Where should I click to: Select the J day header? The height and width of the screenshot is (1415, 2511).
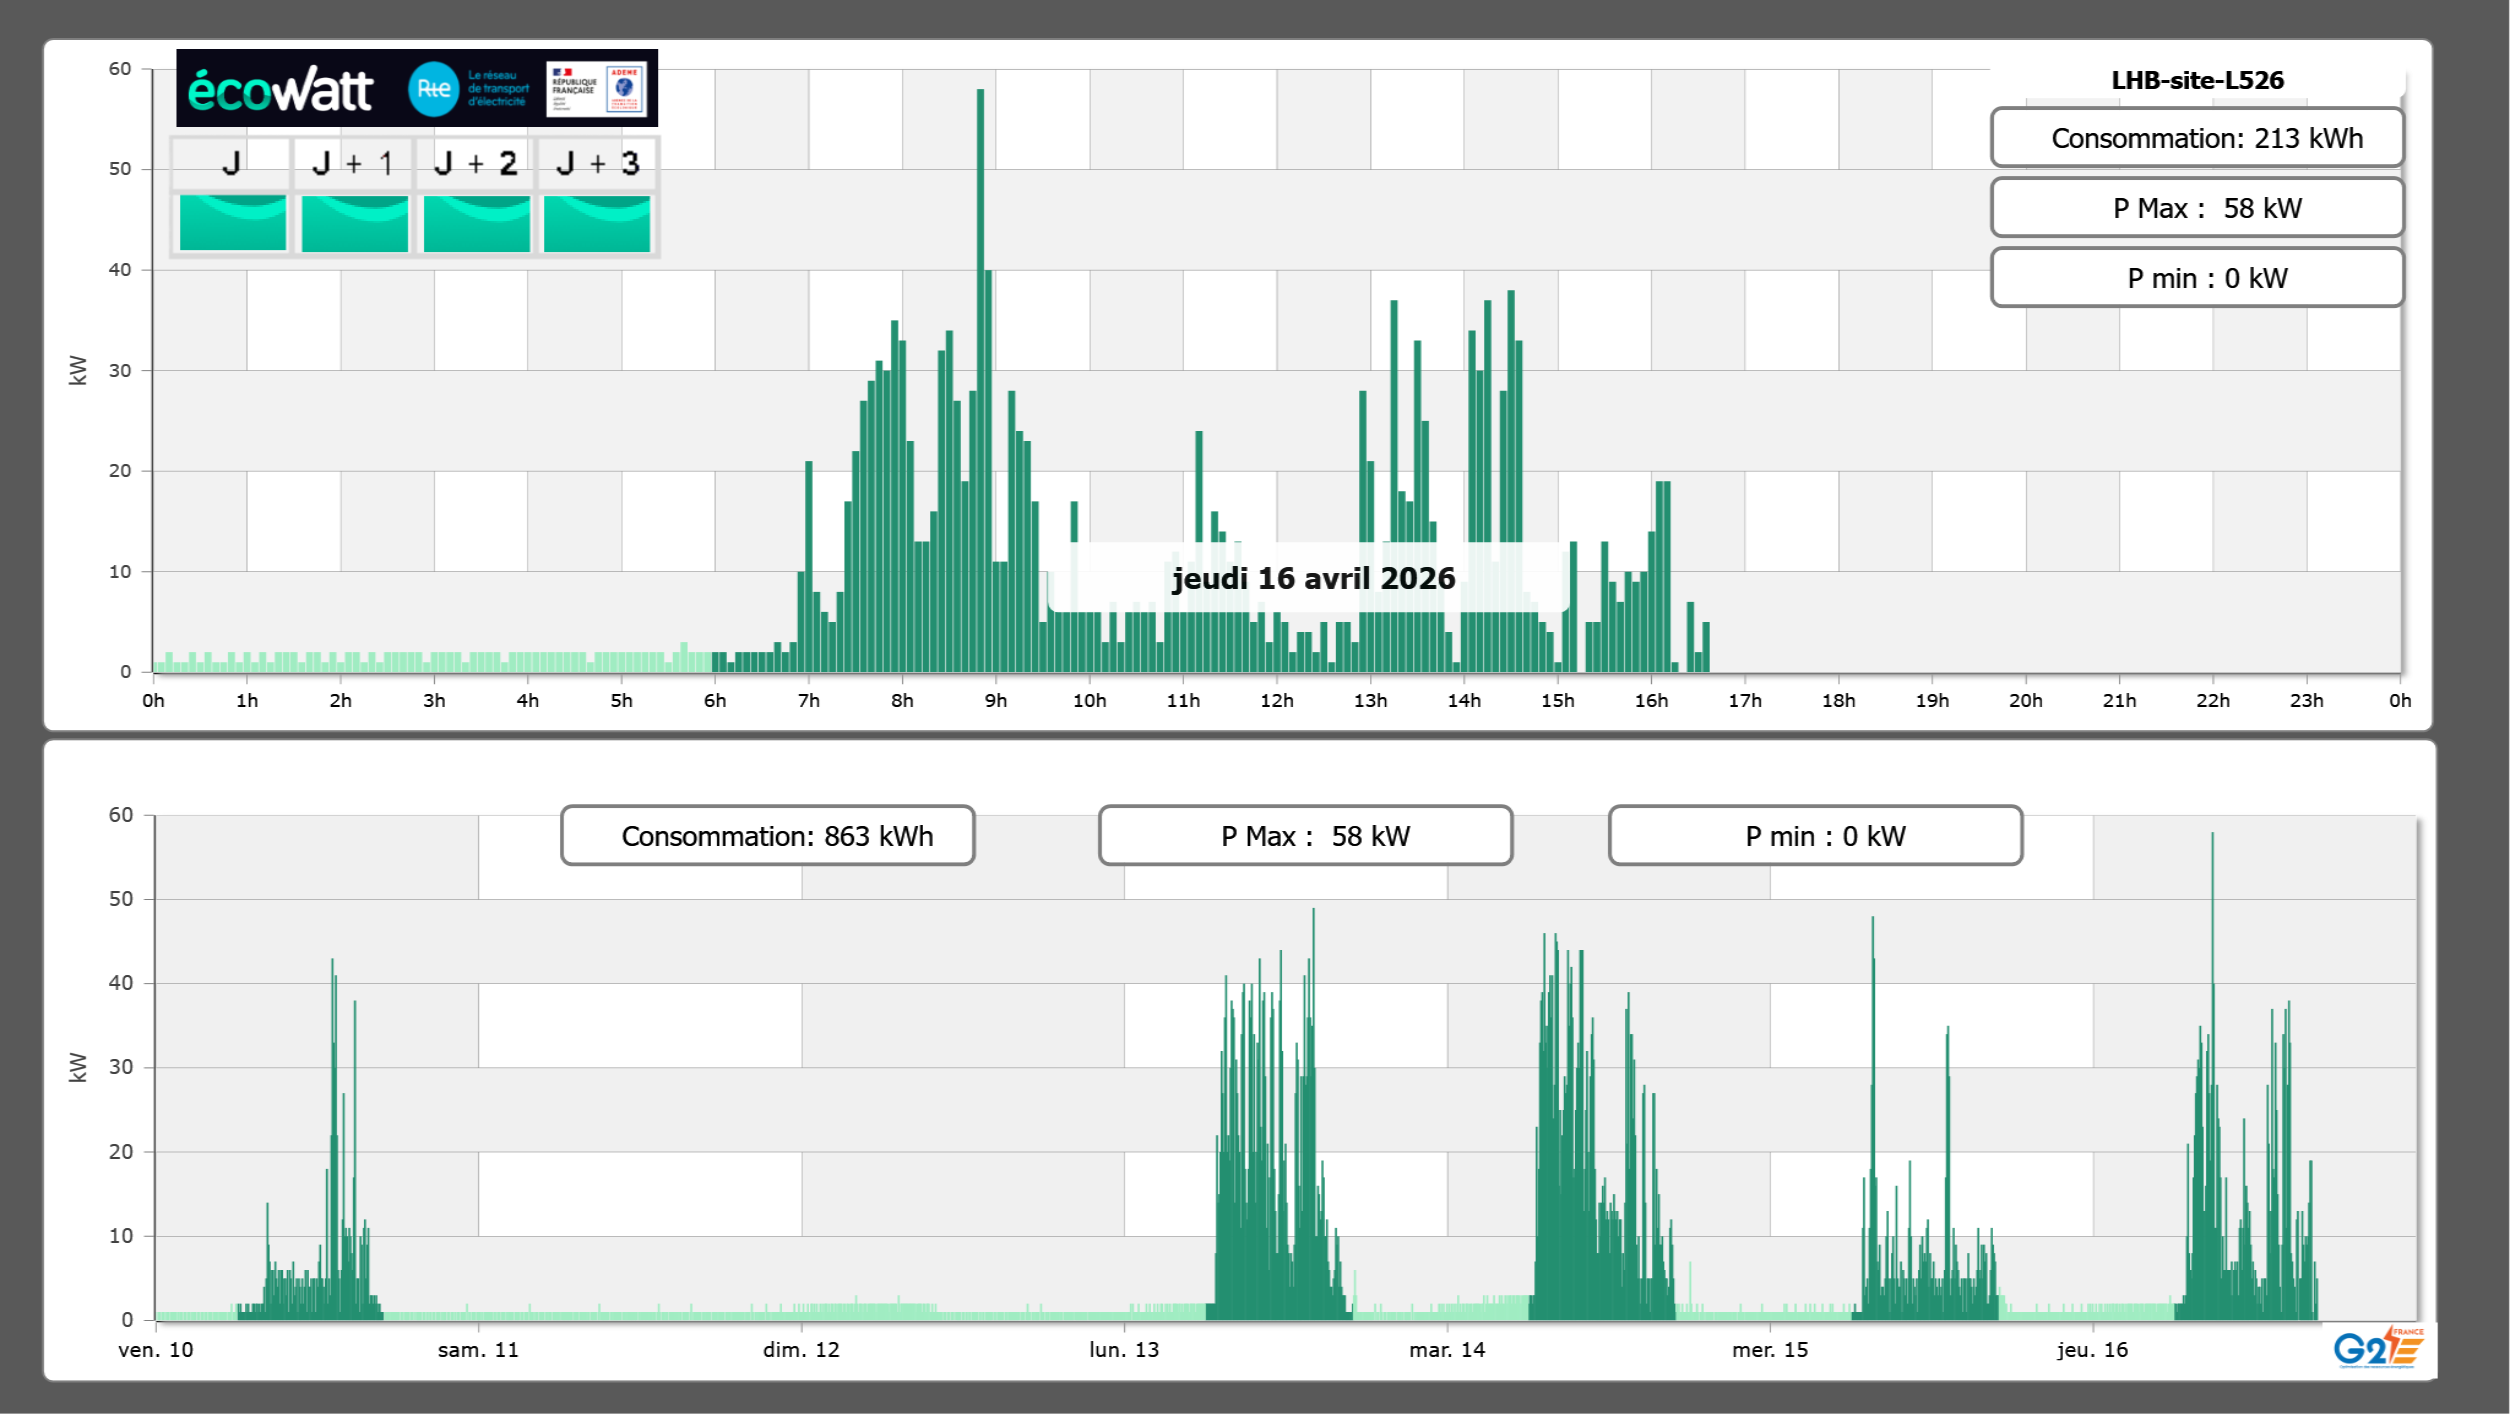(x=231, y=163)
